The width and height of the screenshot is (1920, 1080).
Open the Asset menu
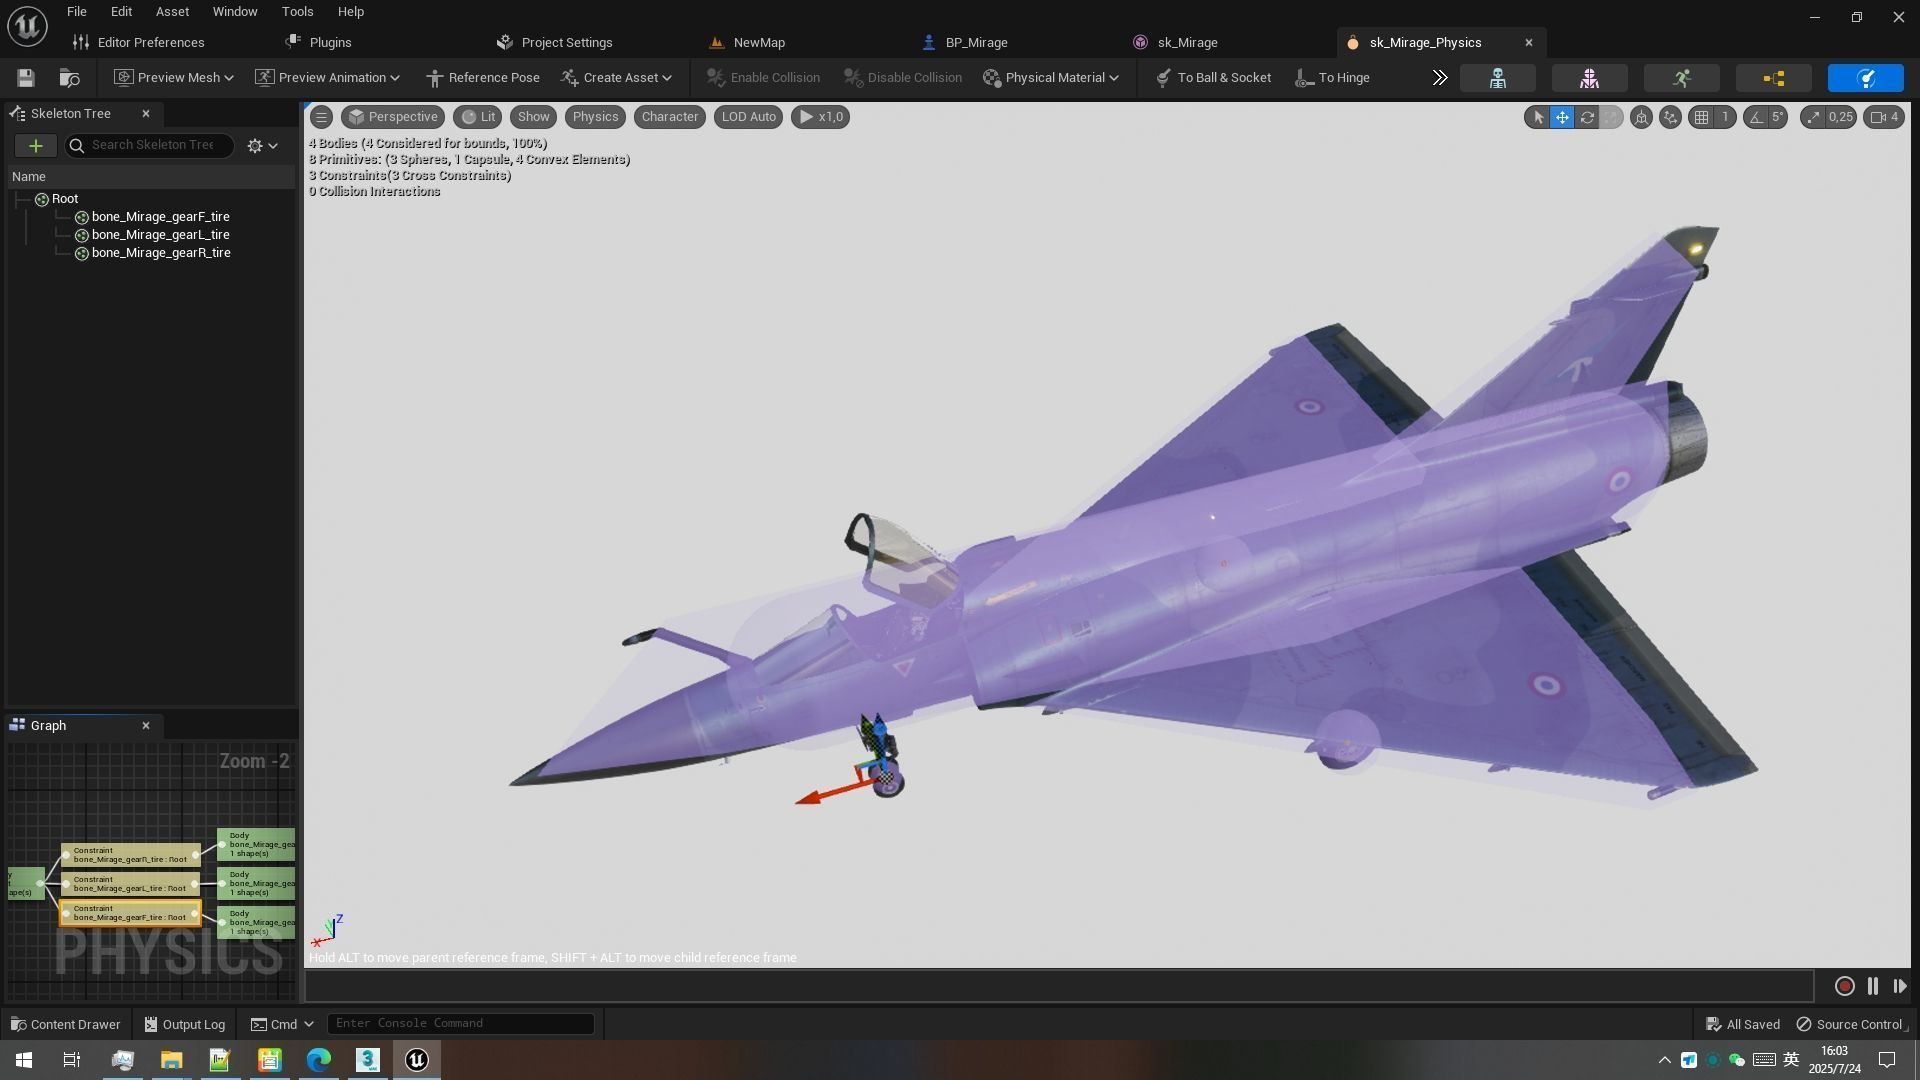click(172, 12)
